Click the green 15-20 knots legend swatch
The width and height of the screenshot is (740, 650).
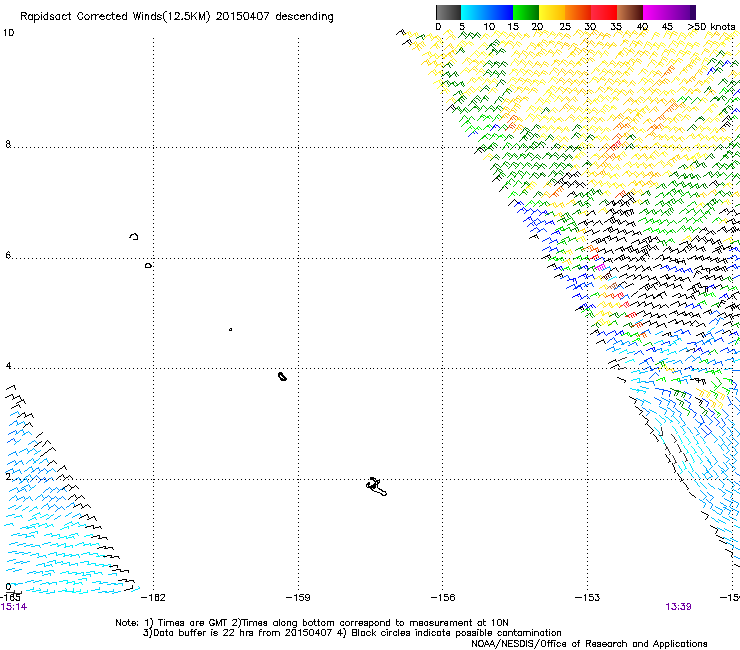(x=526, y=12)
